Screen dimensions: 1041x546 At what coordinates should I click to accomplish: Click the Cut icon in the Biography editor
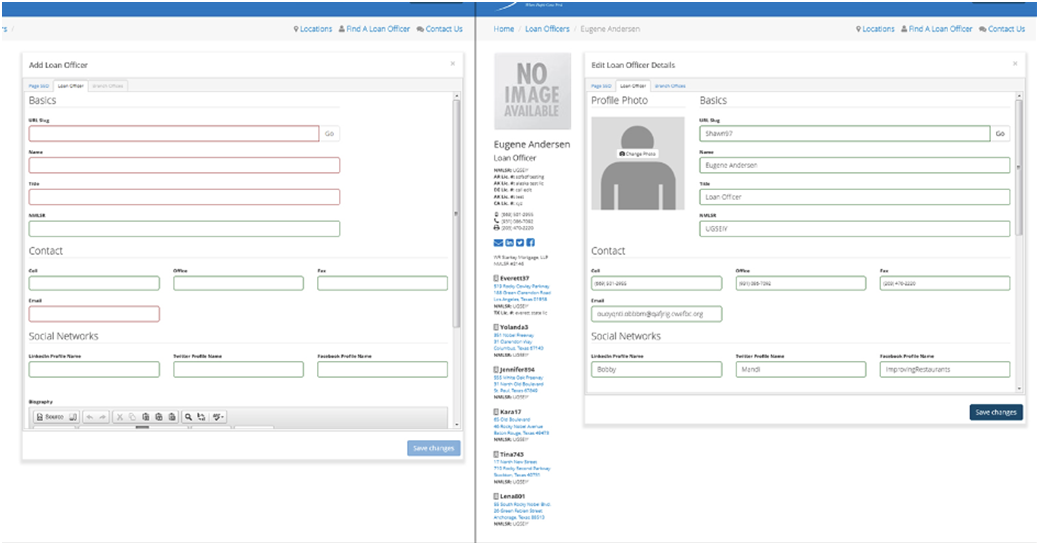(x=119, y=416)
